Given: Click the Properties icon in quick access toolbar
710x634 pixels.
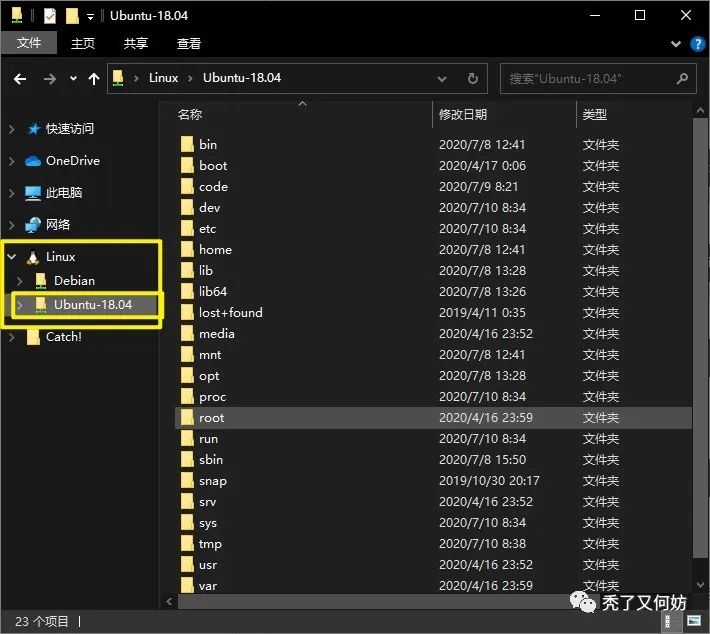Looking at the screenshot, I should pyautogui.click(x=50, y=16).
